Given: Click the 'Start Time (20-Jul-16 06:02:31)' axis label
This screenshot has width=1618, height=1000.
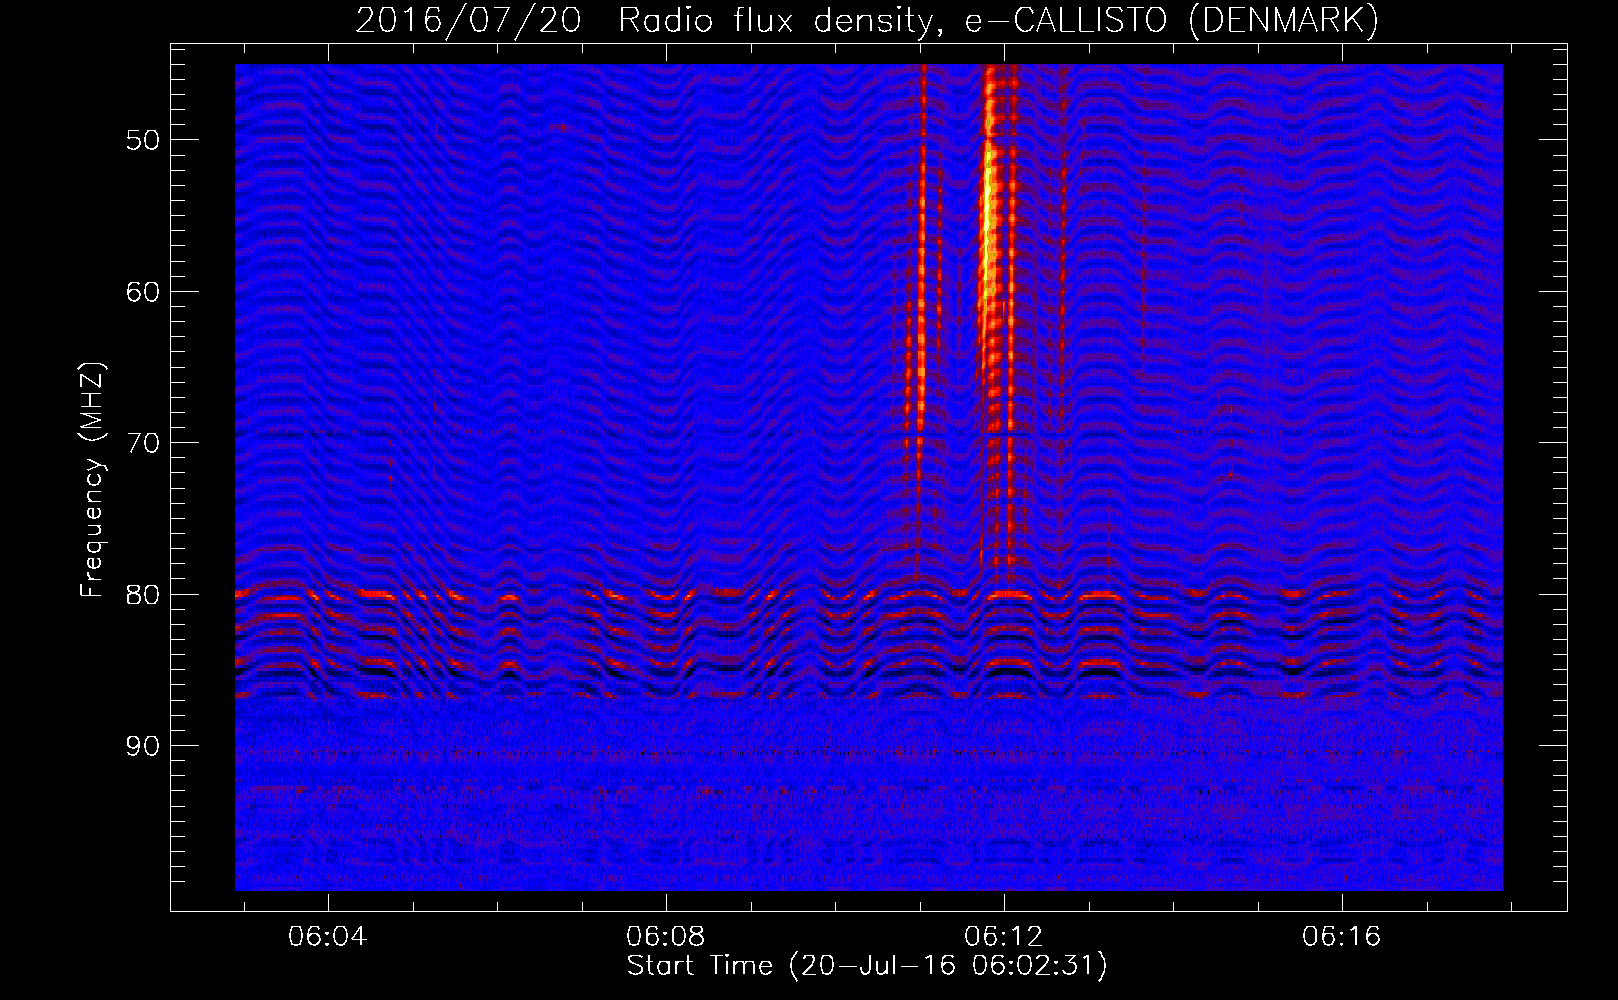Looking at the screenshot, I should (867, 966).
